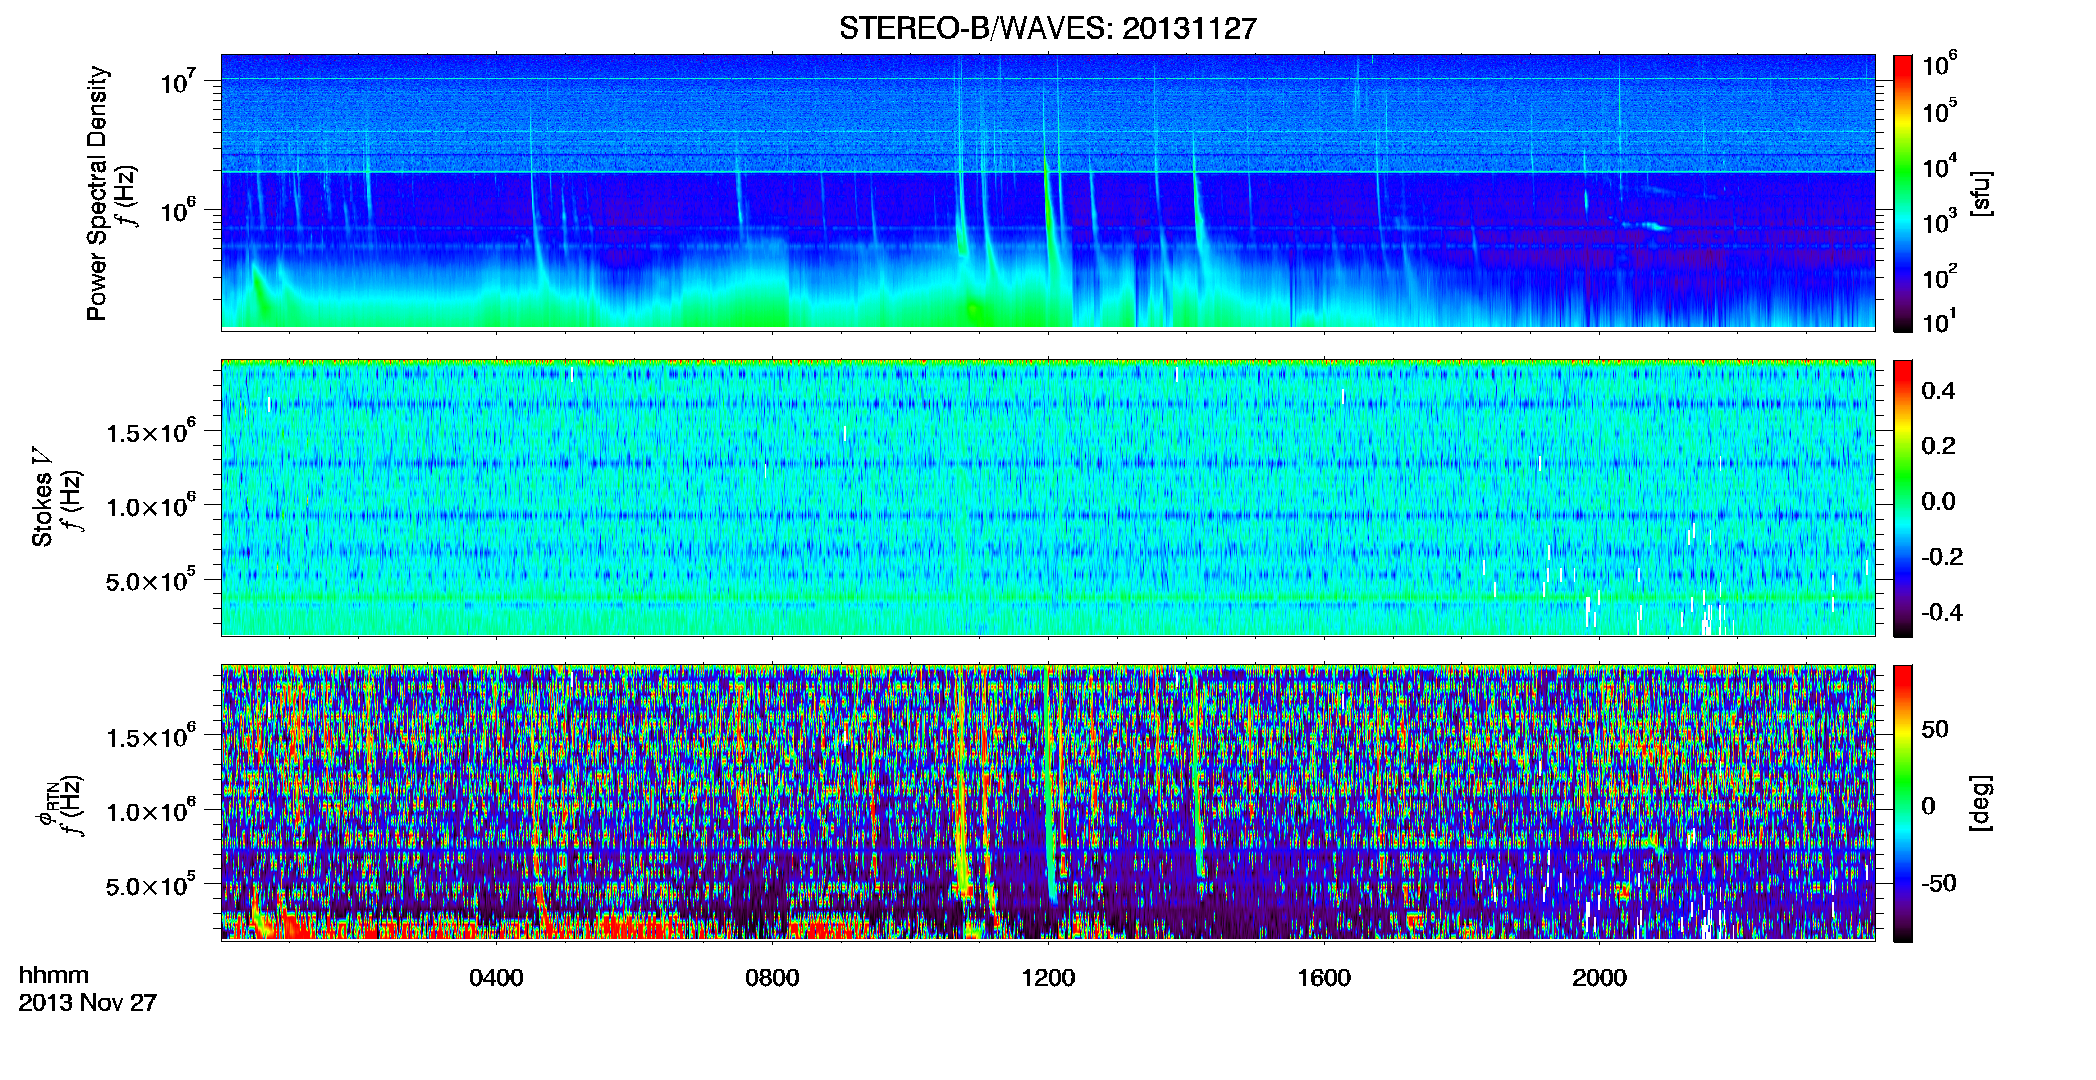
Task: Click the 10^7 frequency tick label
Action: 177,81
